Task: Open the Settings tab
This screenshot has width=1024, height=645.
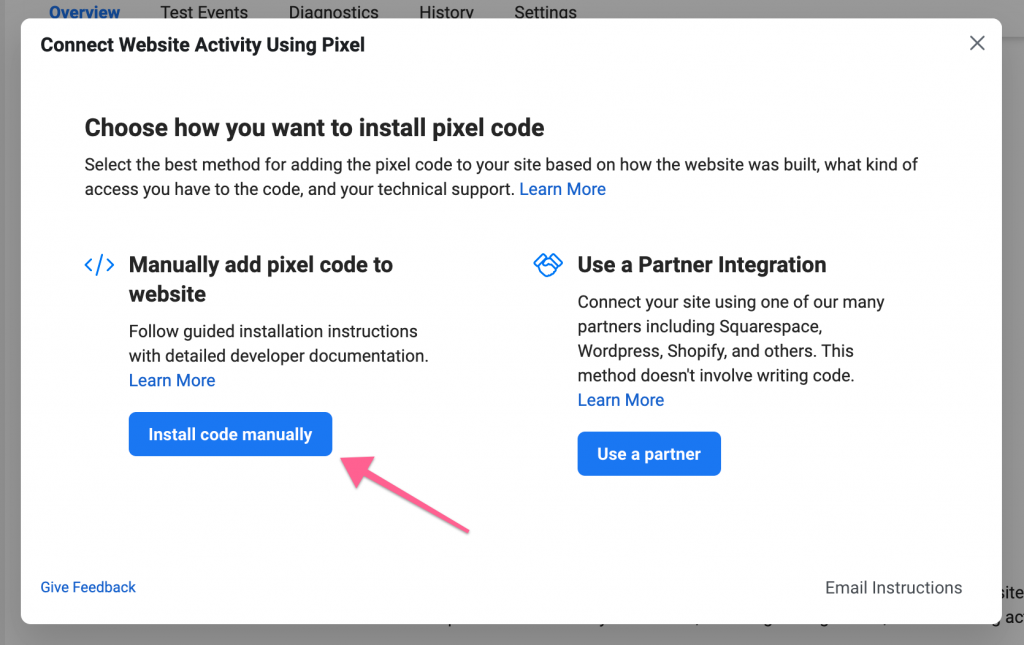Action: coord(545,12)
